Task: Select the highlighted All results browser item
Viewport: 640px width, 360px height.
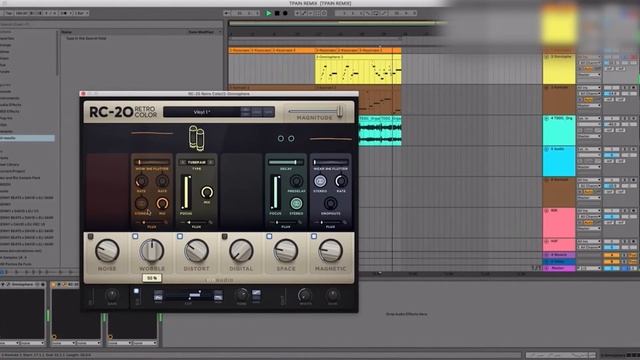Action: click(27, 138)
